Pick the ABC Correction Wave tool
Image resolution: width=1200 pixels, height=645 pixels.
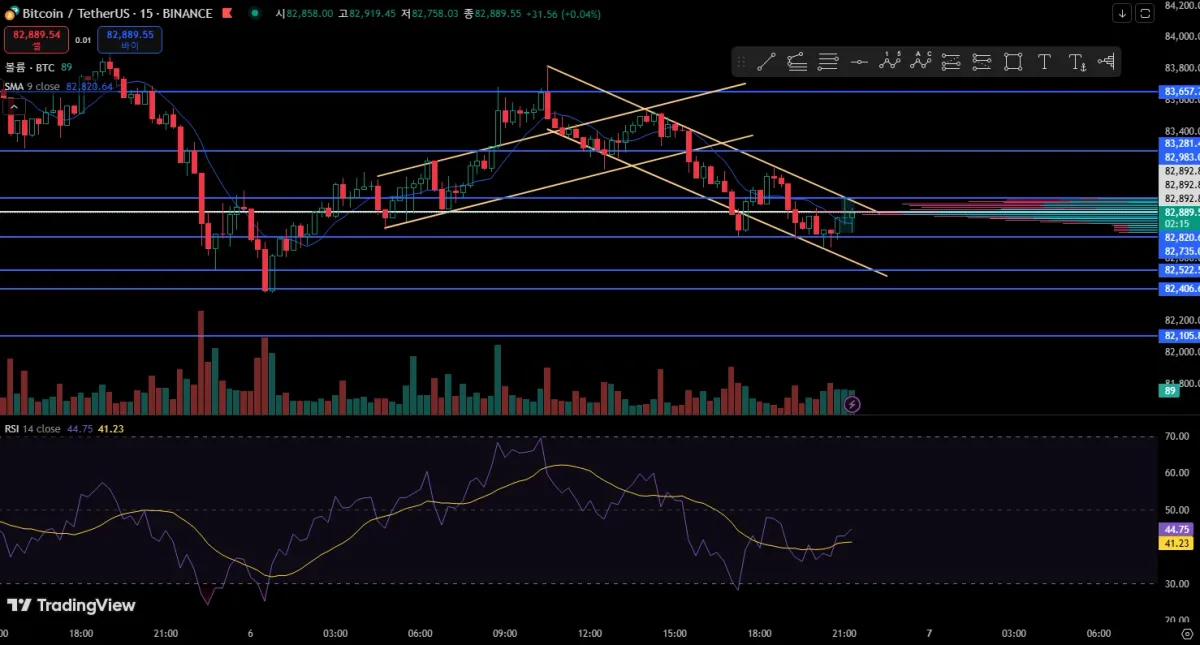tap(921, 62)
